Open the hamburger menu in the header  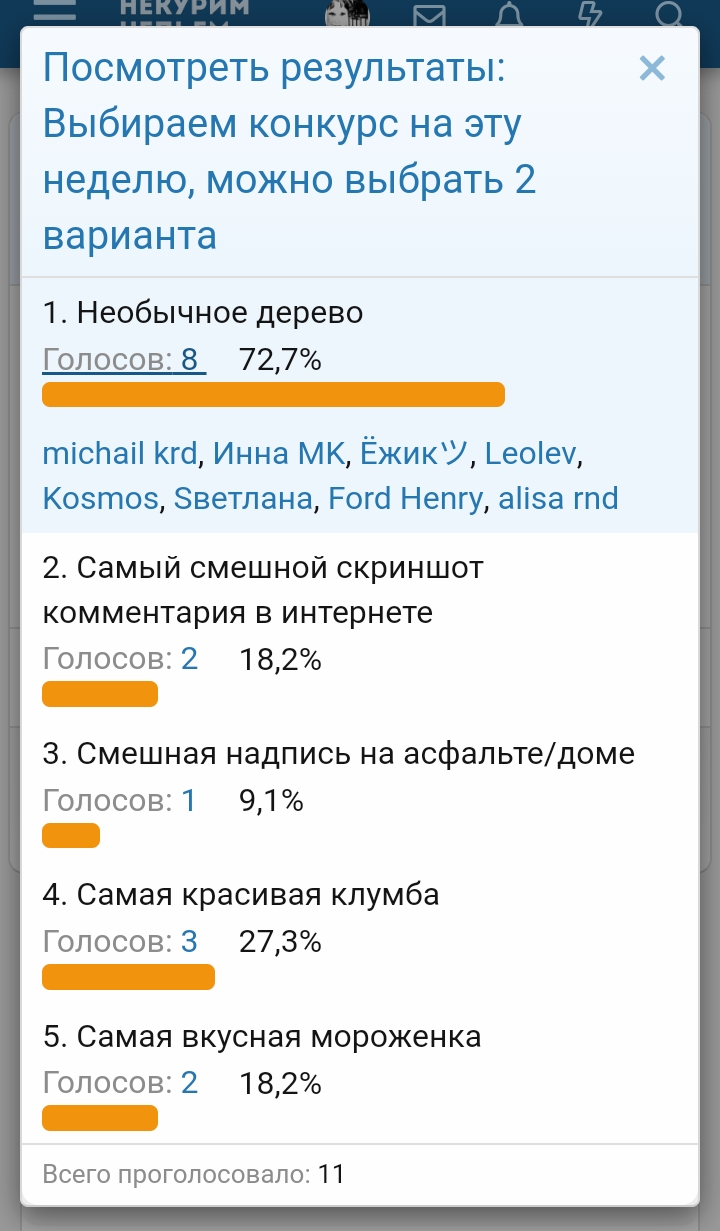tap(54, 10)
